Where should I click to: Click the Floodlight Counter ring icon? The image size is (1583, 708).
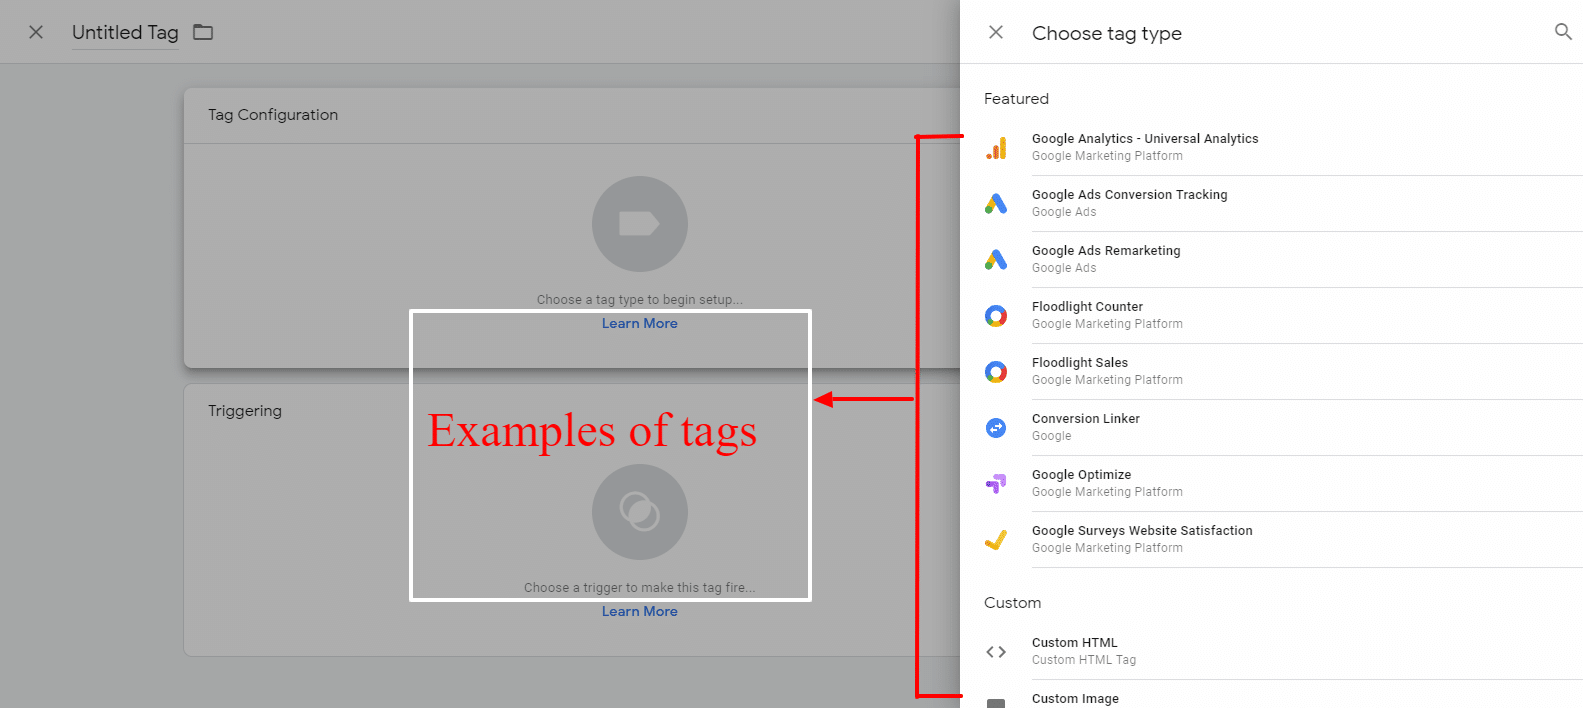(x=996, y=316)
